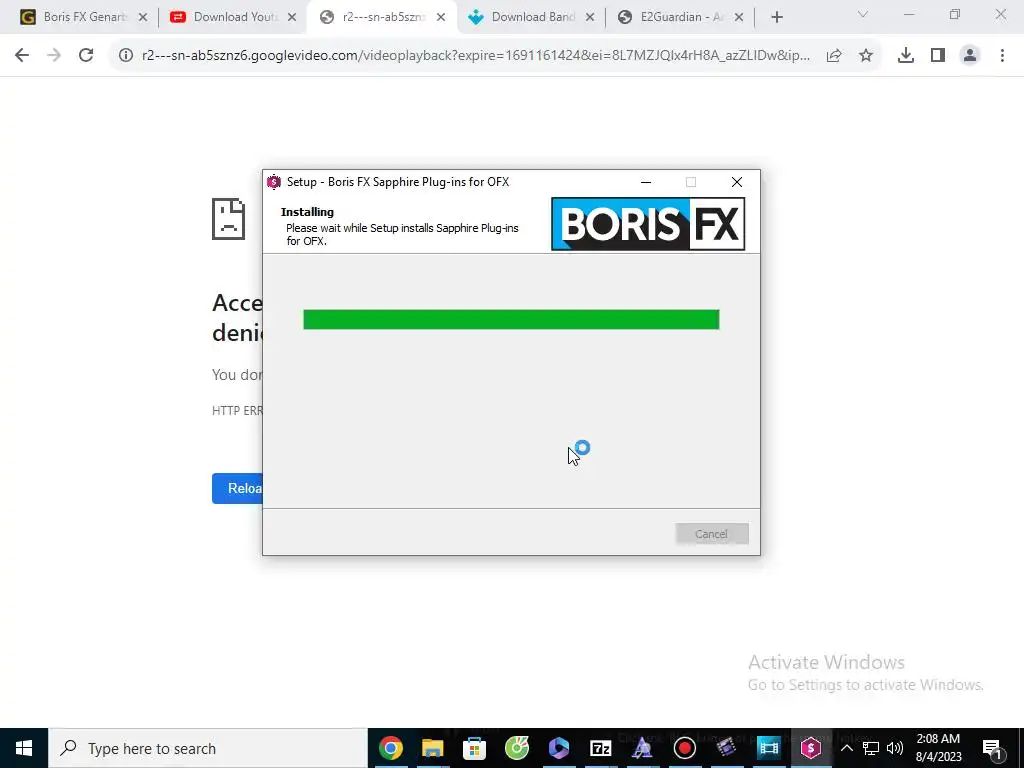Image resolution: width=1024 pixels, height=768 pixels.
Task: Go forward in browser history
Action: click(54, 56)
